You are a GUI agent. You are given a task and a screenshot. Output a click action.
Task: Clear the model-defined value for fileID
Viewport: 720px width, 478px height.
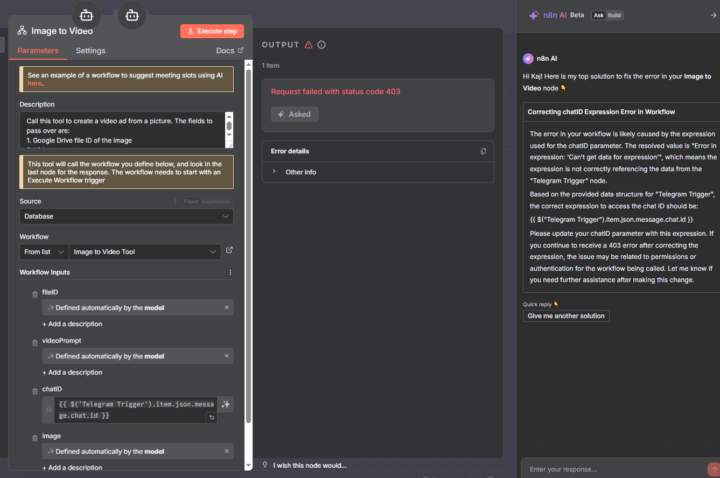[x=227, y=307]
